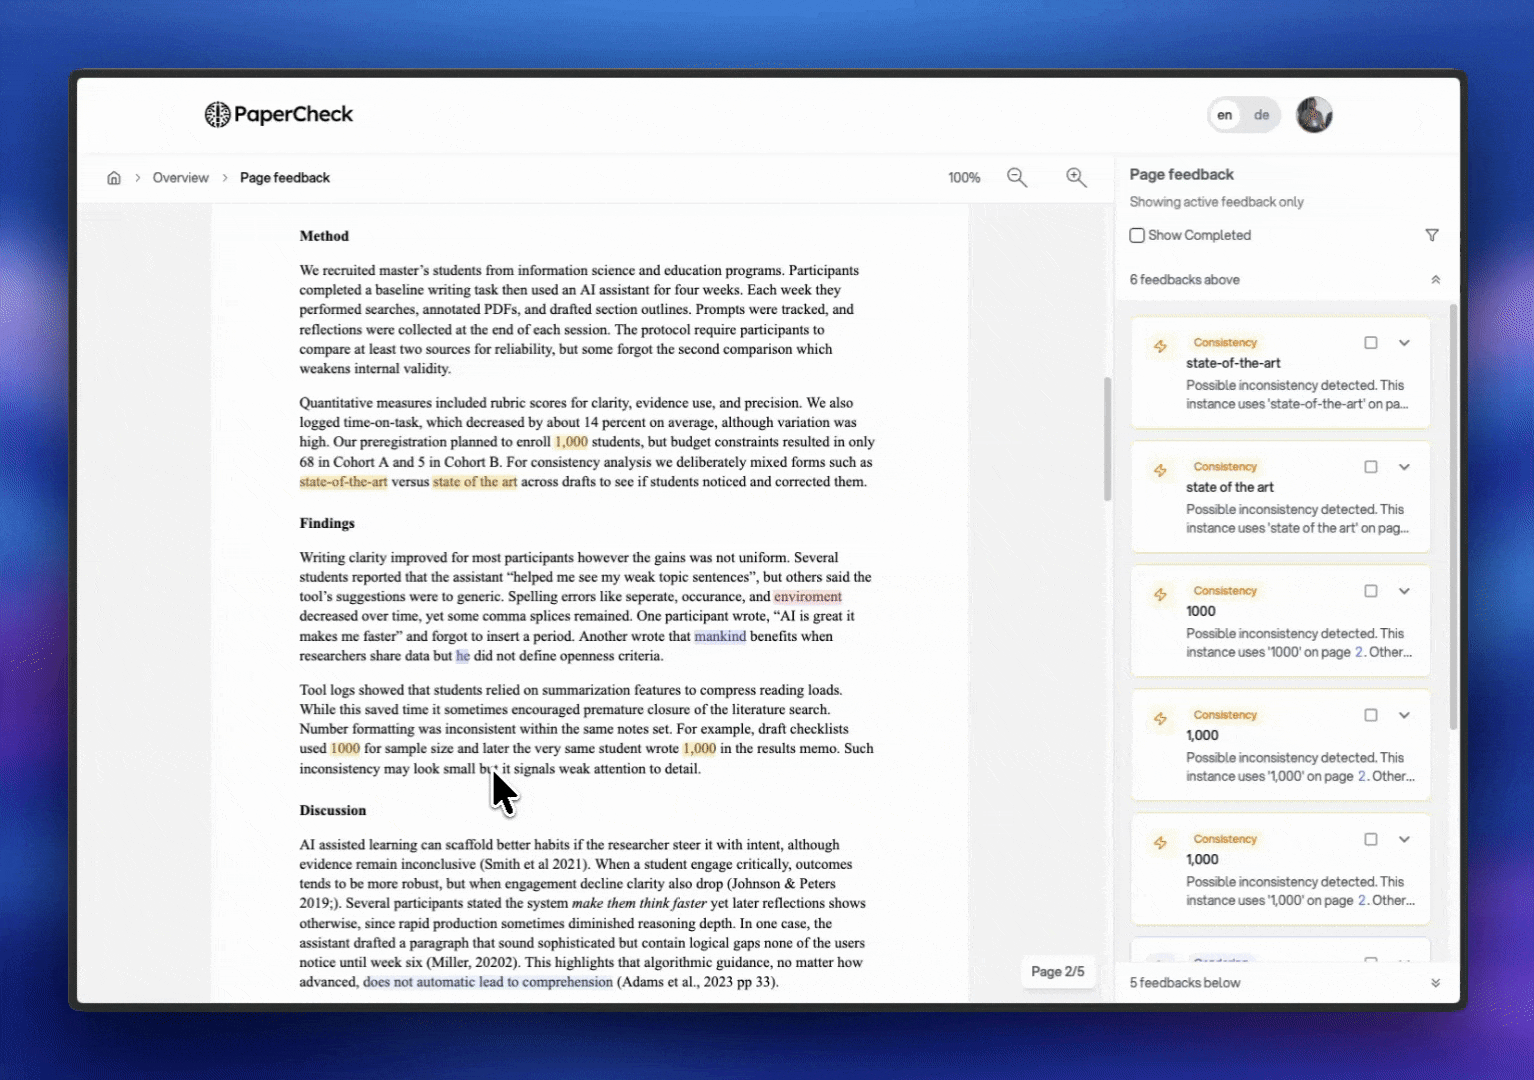Image resolution: width=1534 pixels, height=1080 pixels.
Task: Click the home icon in the breadcrumb
Action: pos(114,178)
